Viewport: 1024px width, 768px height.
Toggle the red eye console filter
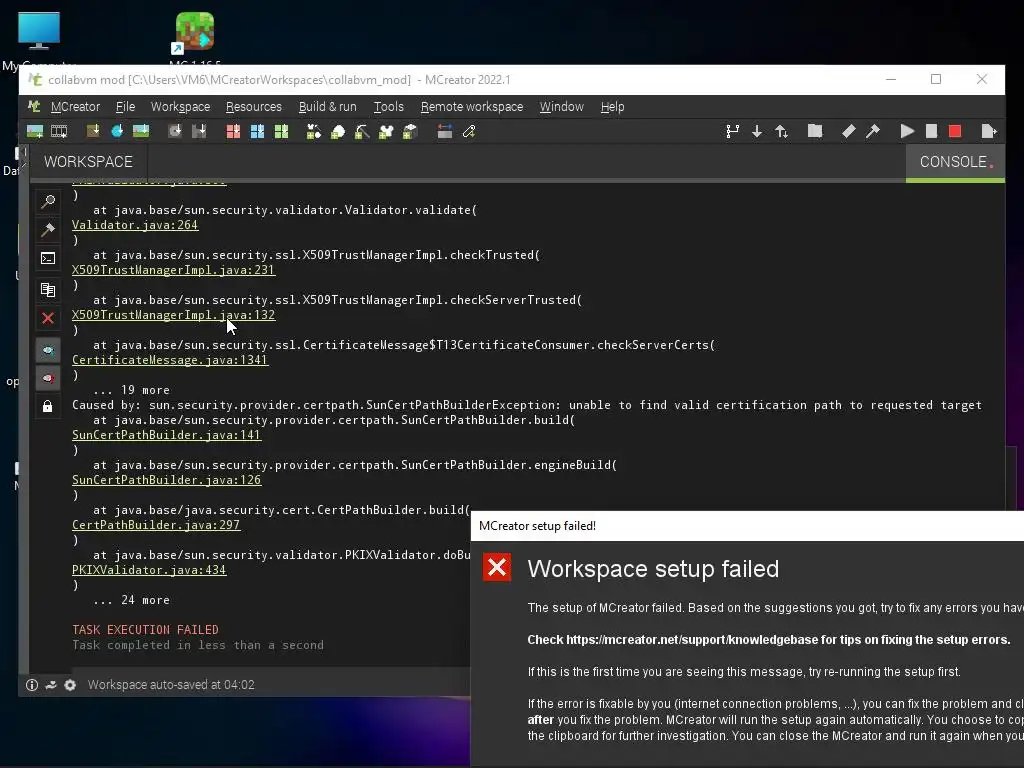click(x=48, y=378)
